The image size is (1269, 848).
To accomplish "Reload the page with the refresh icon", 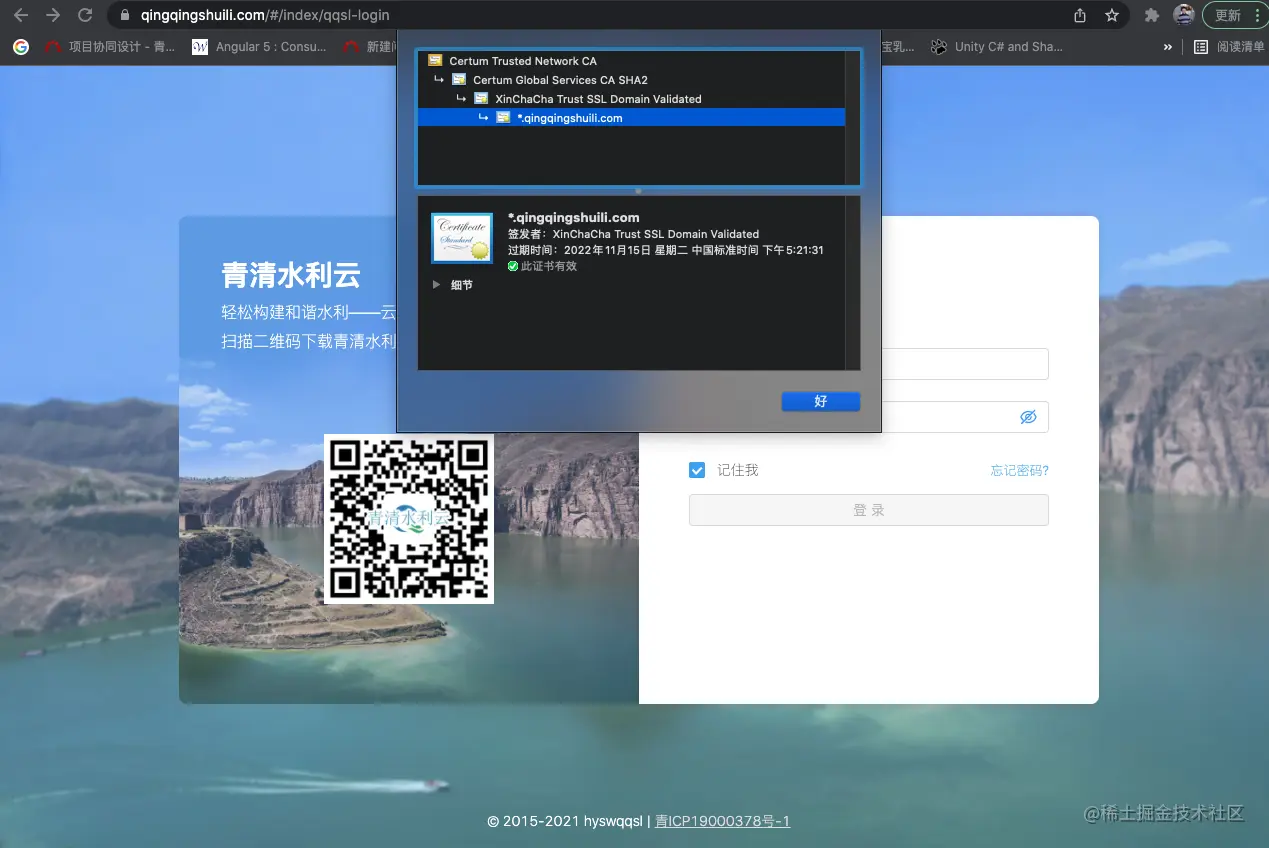I will click(86, 15).
